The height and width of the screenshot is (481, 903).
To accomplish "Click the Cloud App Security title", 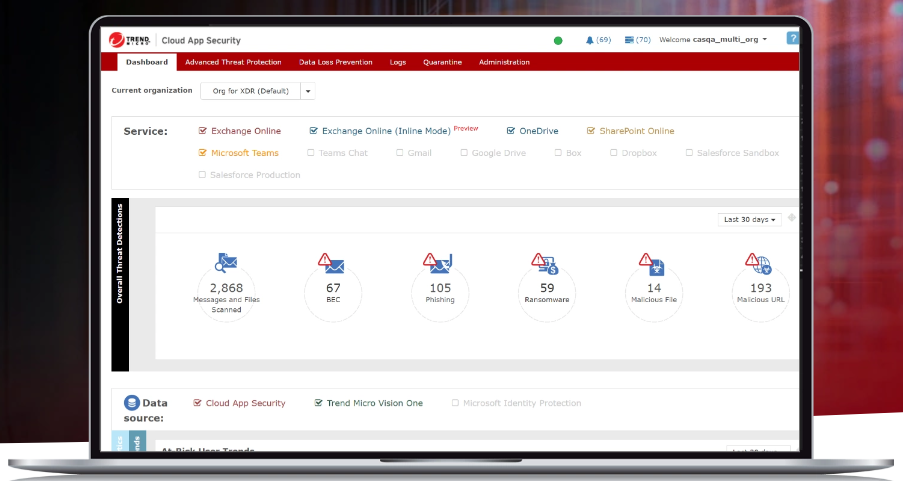I will pyautogui.click(x=201, y=40).
